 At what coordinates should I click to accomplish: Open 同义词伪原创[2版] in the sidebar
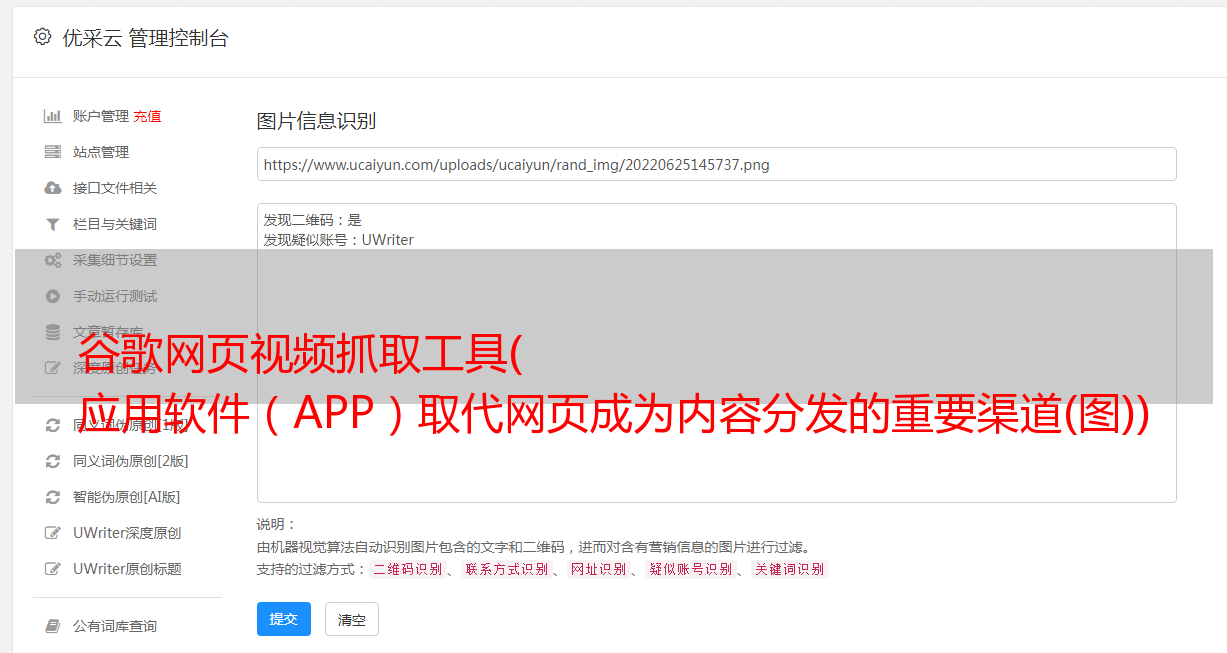click(131, 461)
